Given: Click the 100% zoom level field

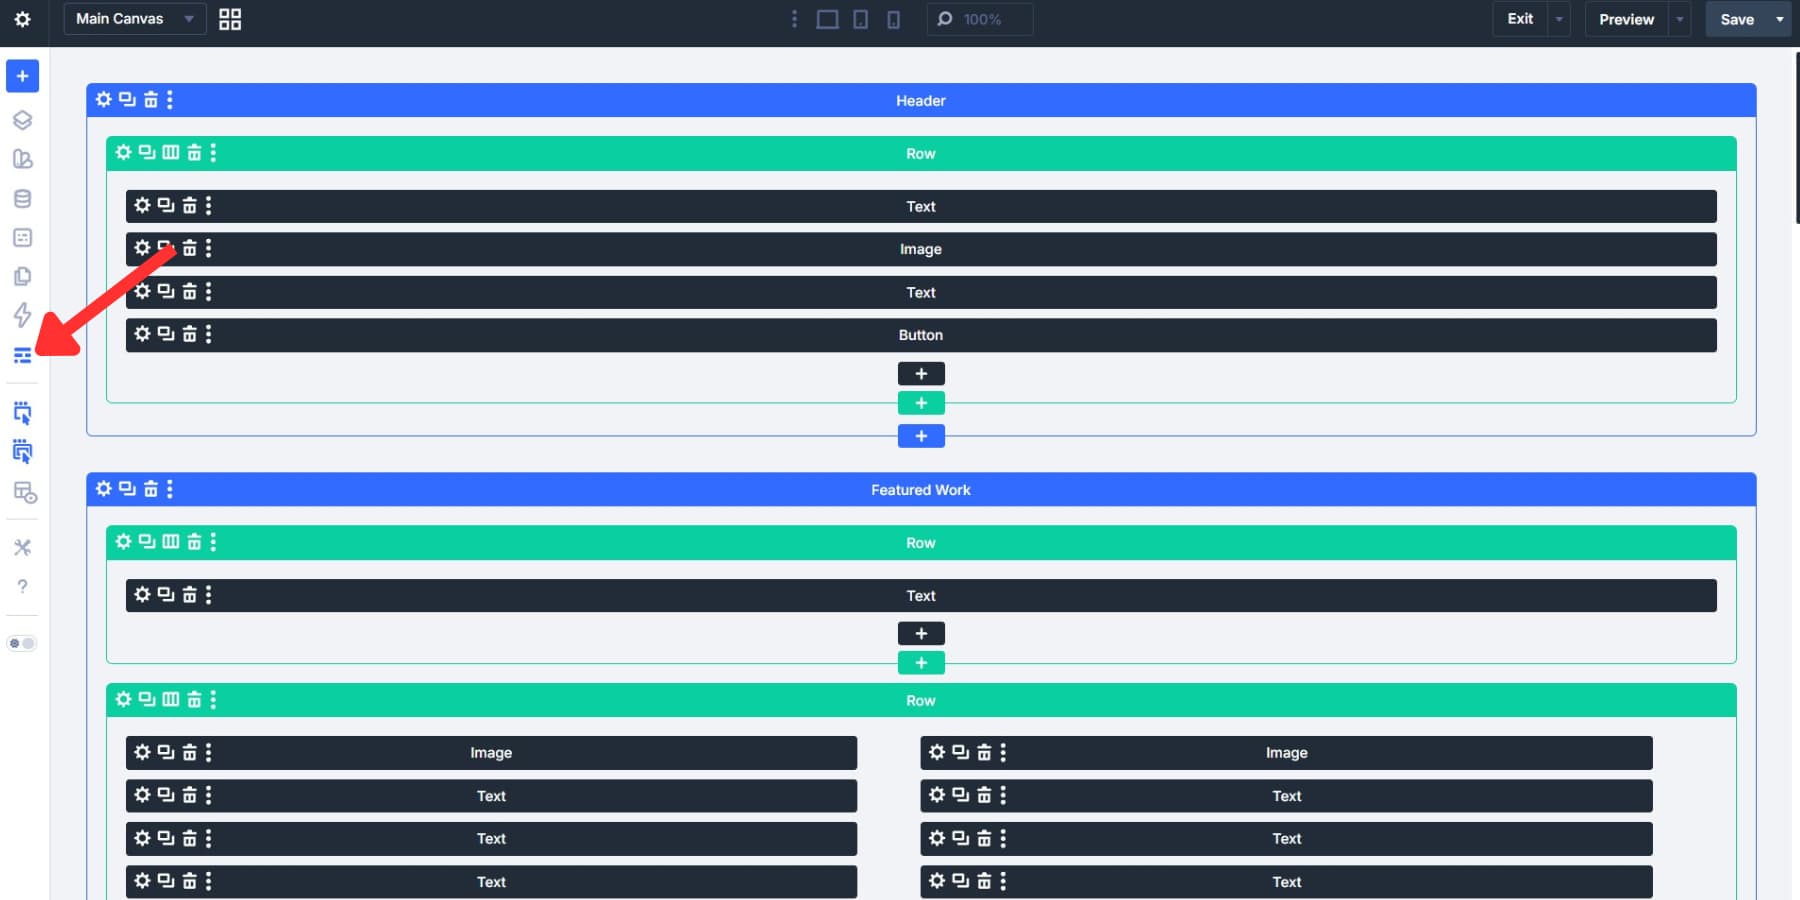Looking at the screenshot, I should (x=985, y=19).
